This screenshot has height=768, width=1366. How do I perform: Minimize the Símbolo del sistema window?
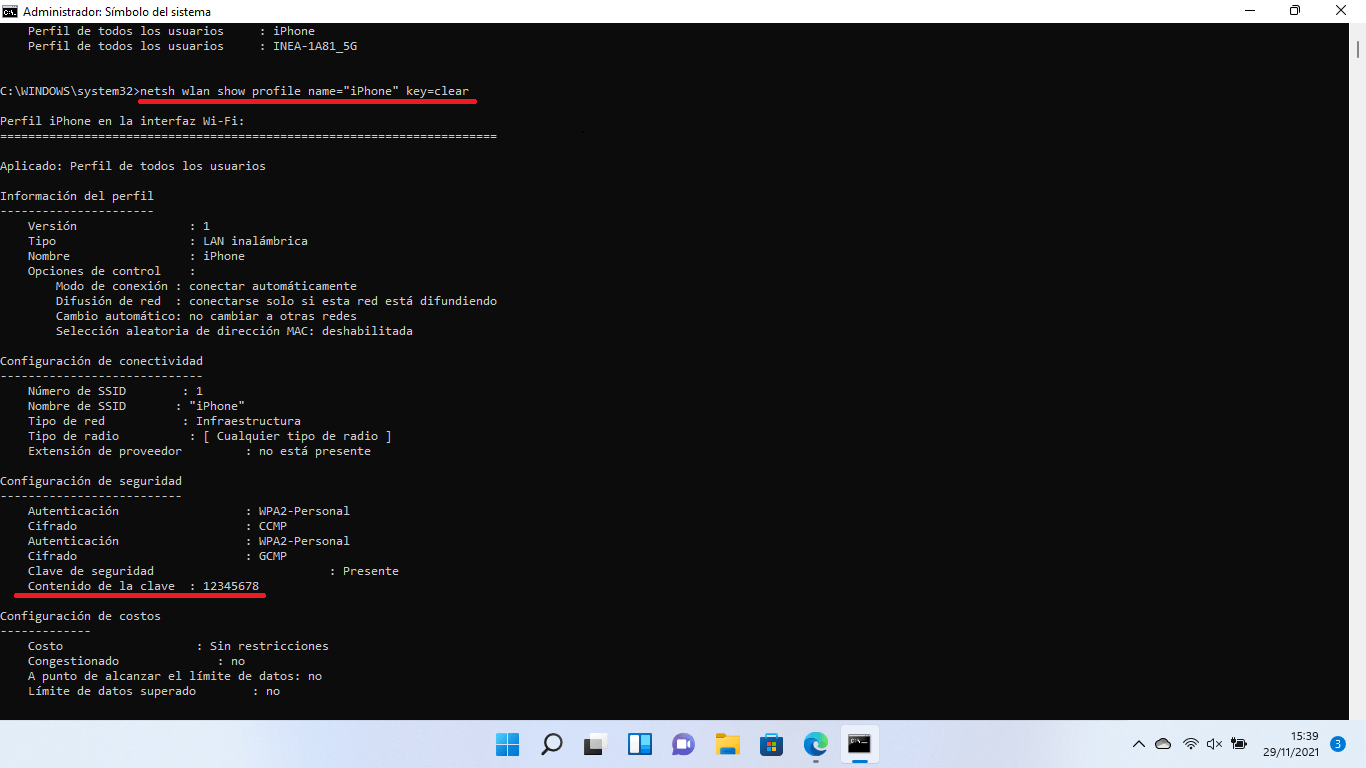pyautogui.click(x=1247, y=11)
